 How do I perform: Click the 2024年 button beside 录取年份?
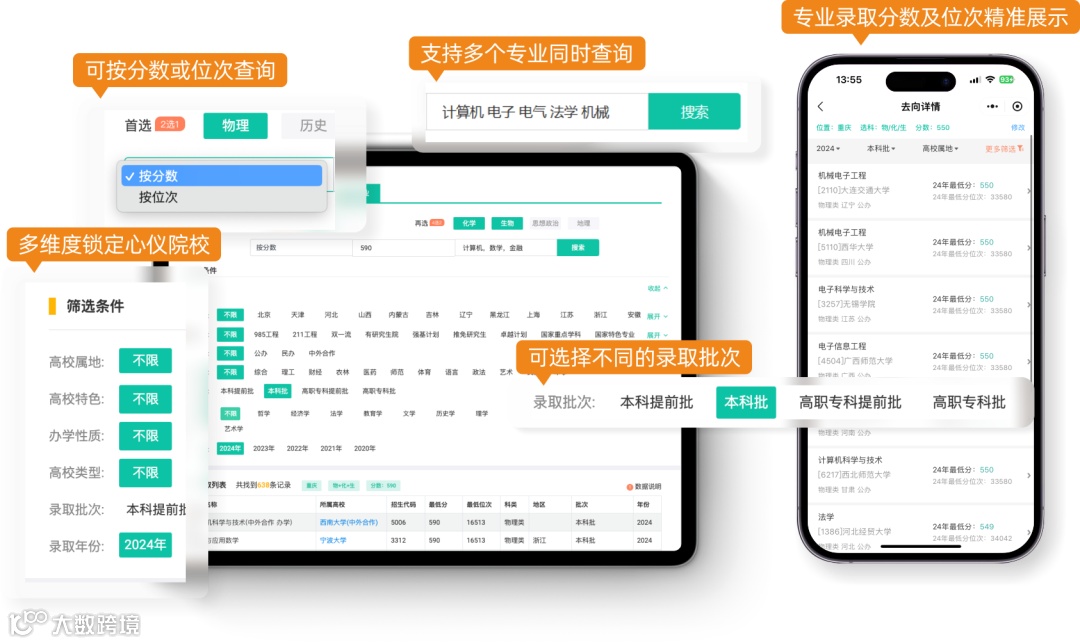[145, 545]
